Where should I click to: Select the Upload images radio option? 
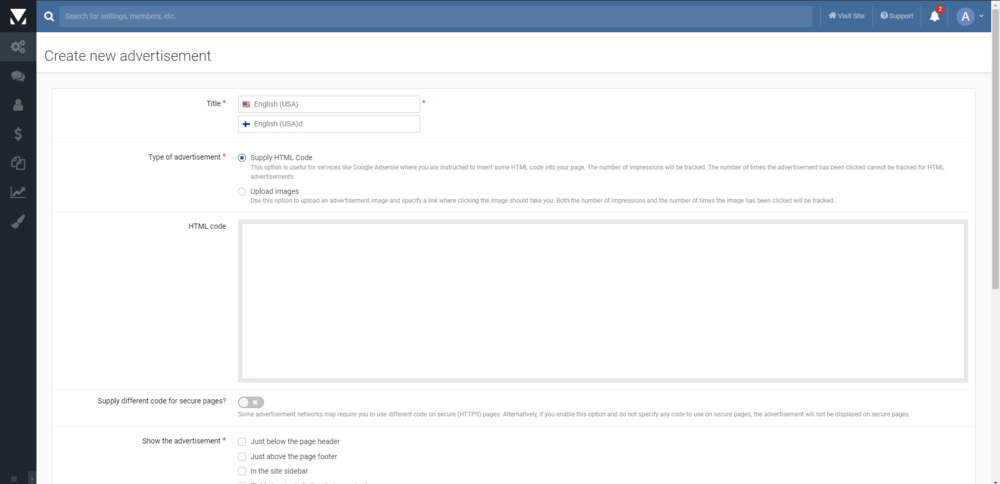(242, 191)
